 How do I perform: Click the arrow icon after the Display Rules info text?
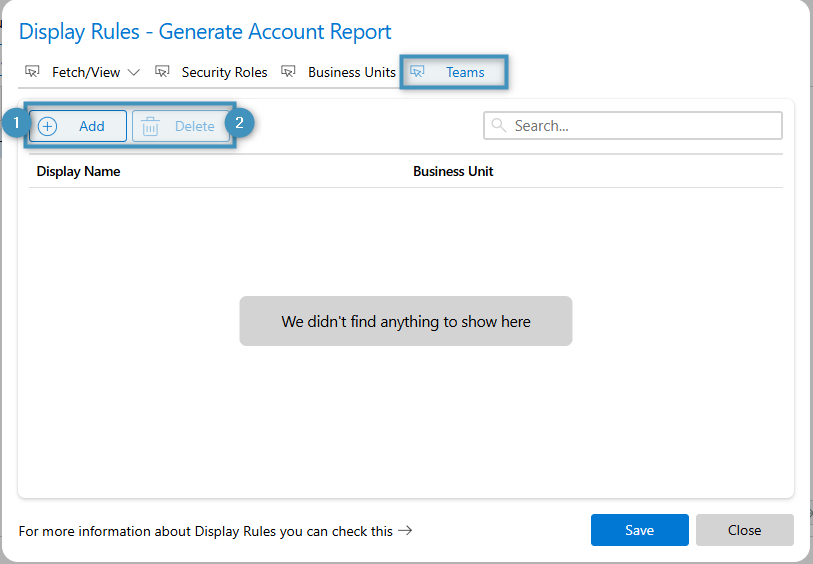(405, 531)
